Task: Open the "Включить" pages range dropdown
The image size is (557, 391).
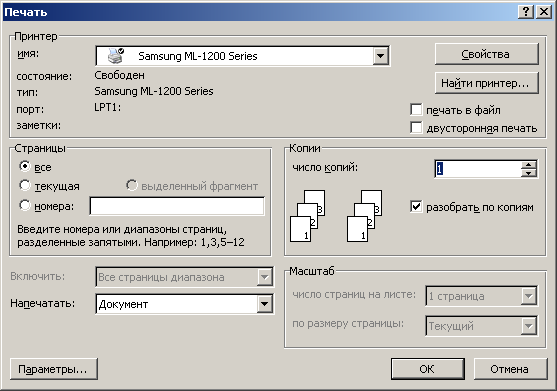Action: click(265, 277)
